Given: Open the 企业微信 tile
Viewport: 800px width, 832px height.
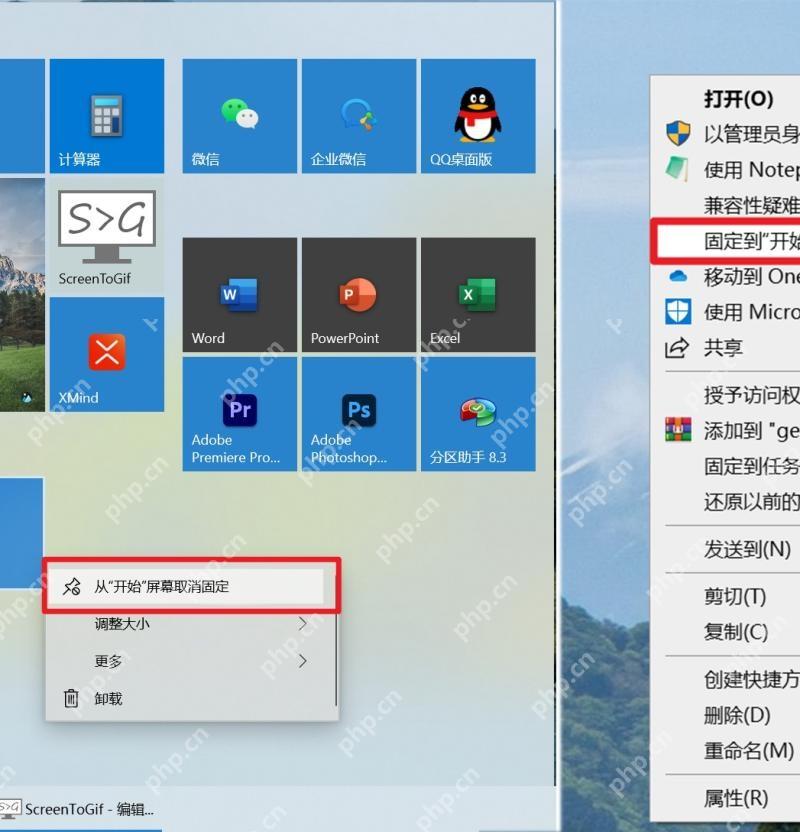Looking at the screenshot, I should coord(359,116).
